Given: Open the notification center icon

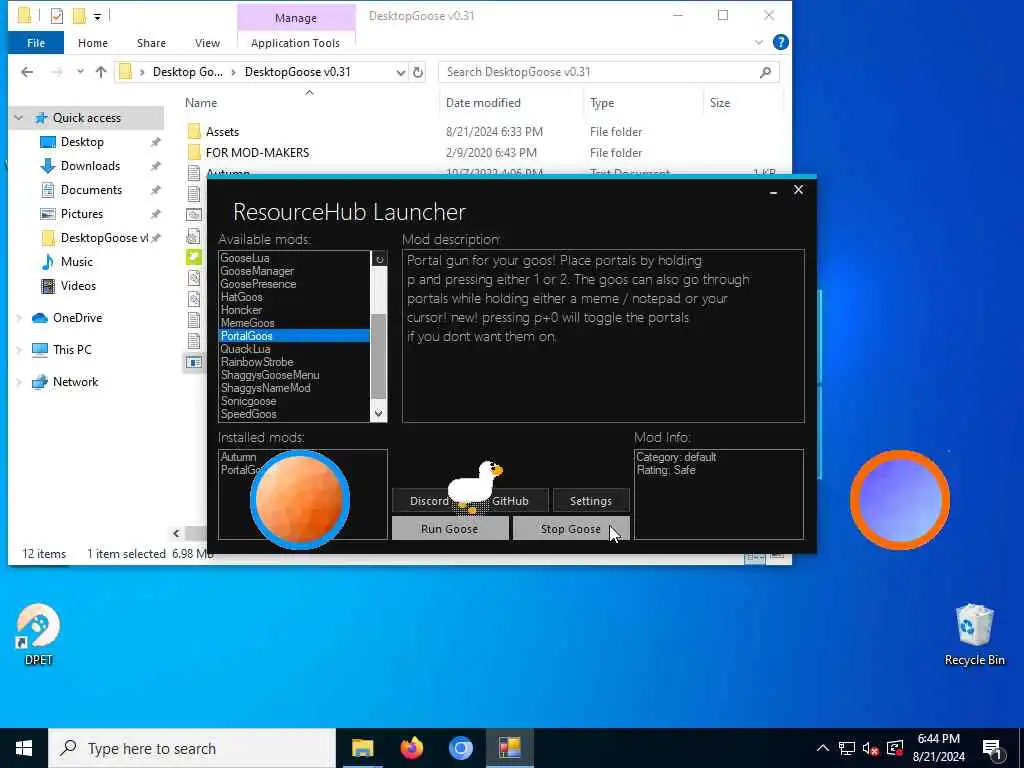Looking at the screenshot, I should coord(992,749).
